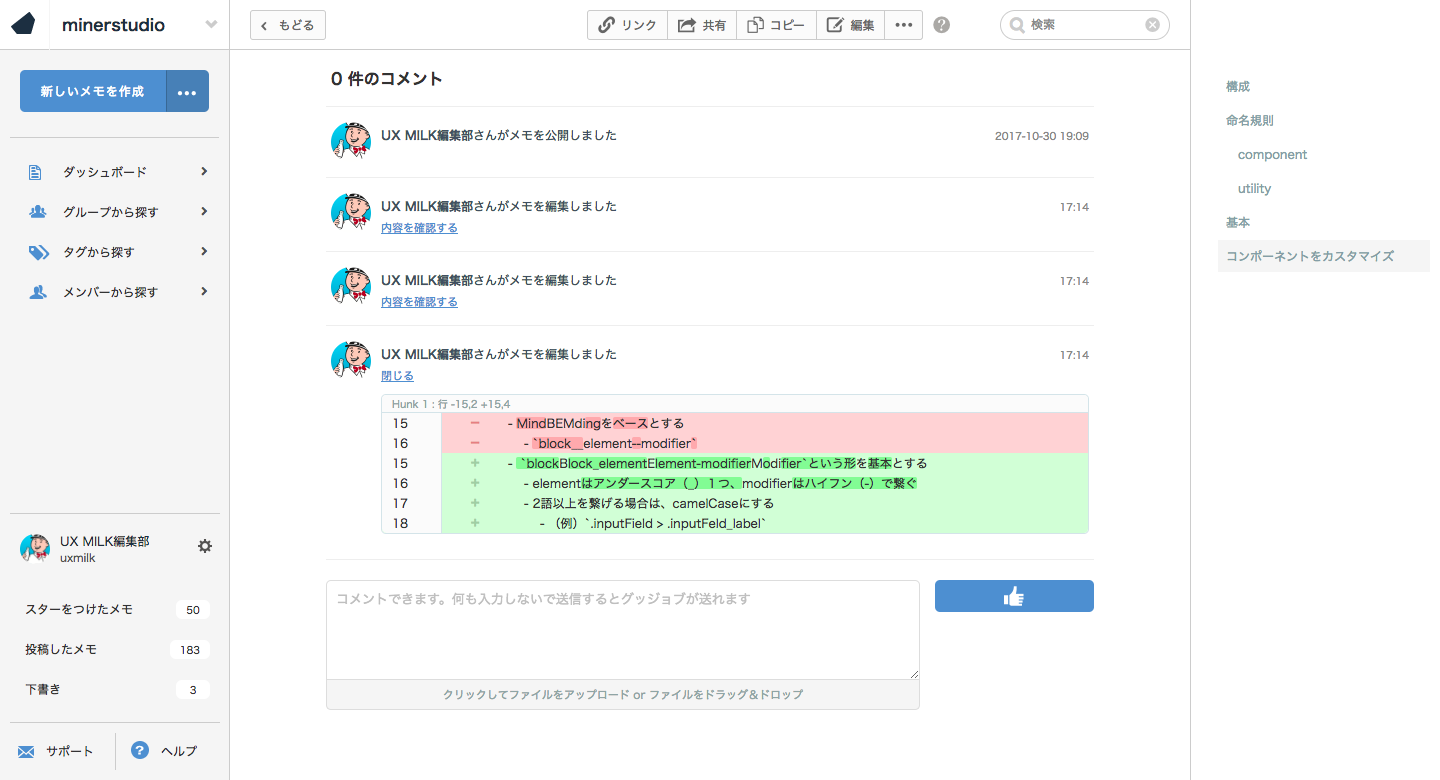Viewport: 1440px width, 780px height.
Task: Click the 新しいメモを作成 button
Action: pos(92,91)
